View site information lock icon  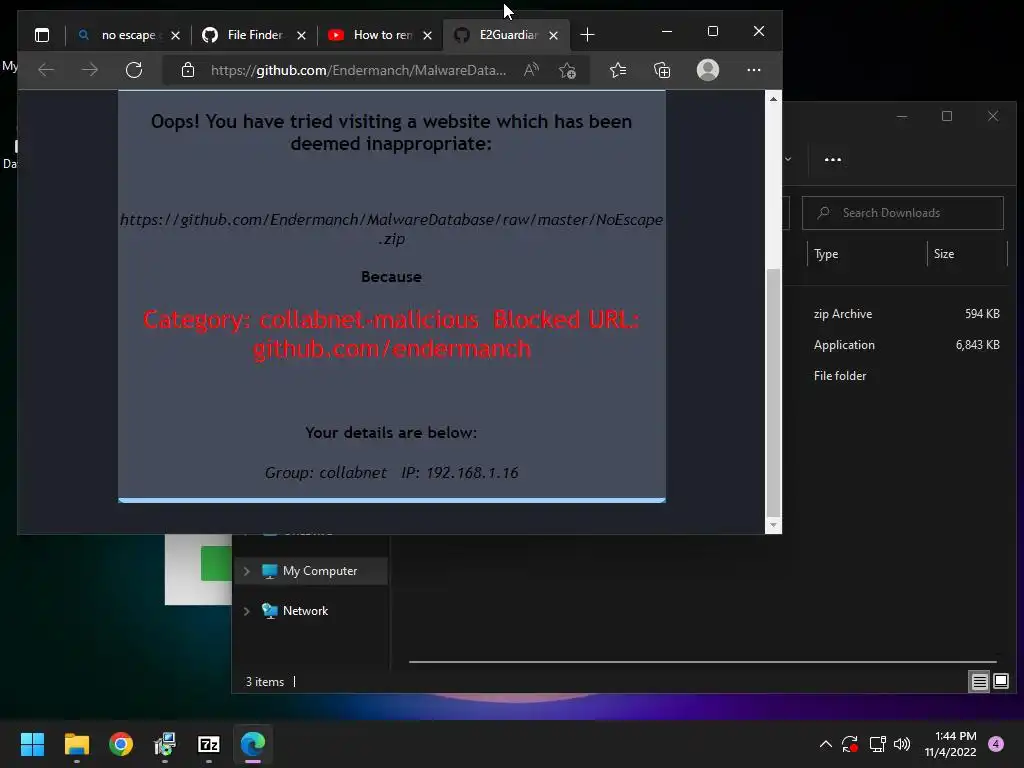187,70
